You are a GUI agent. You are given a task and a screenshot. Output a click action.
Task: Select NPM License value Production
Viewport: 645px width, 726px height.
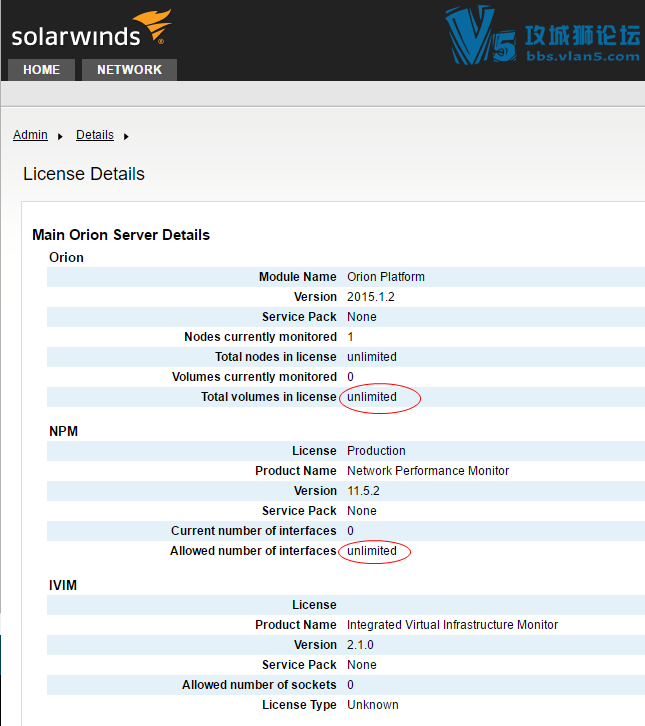376,451
